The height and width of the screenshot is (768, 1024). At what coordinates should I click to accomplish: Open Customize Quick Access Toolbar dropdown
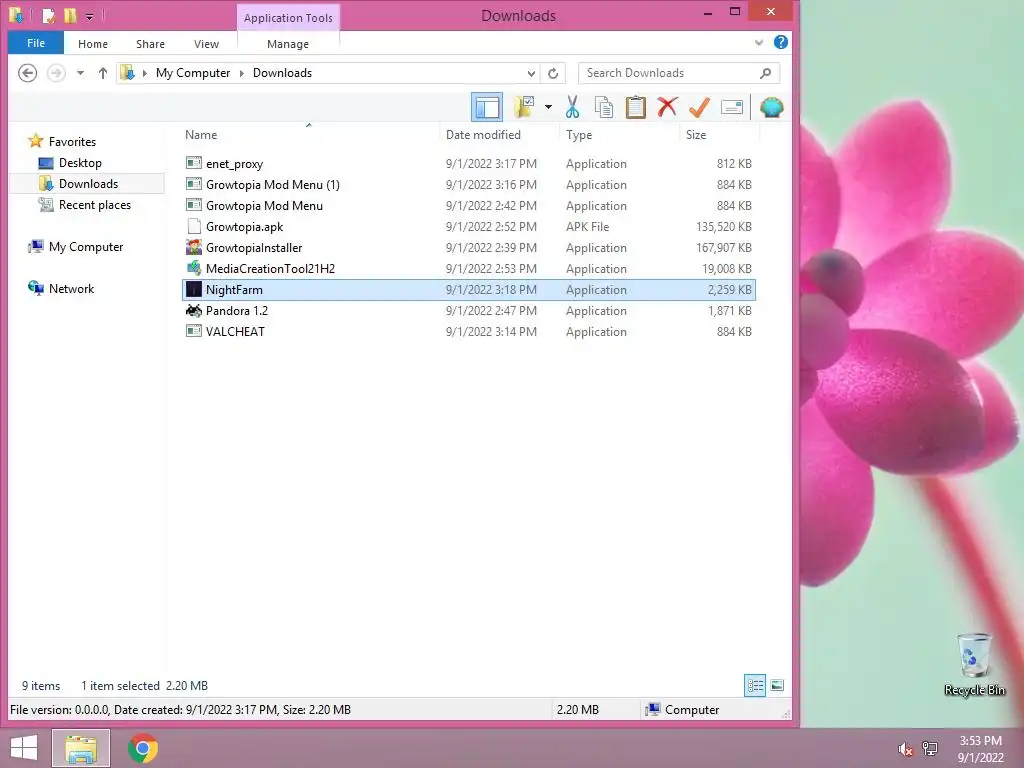89,16
